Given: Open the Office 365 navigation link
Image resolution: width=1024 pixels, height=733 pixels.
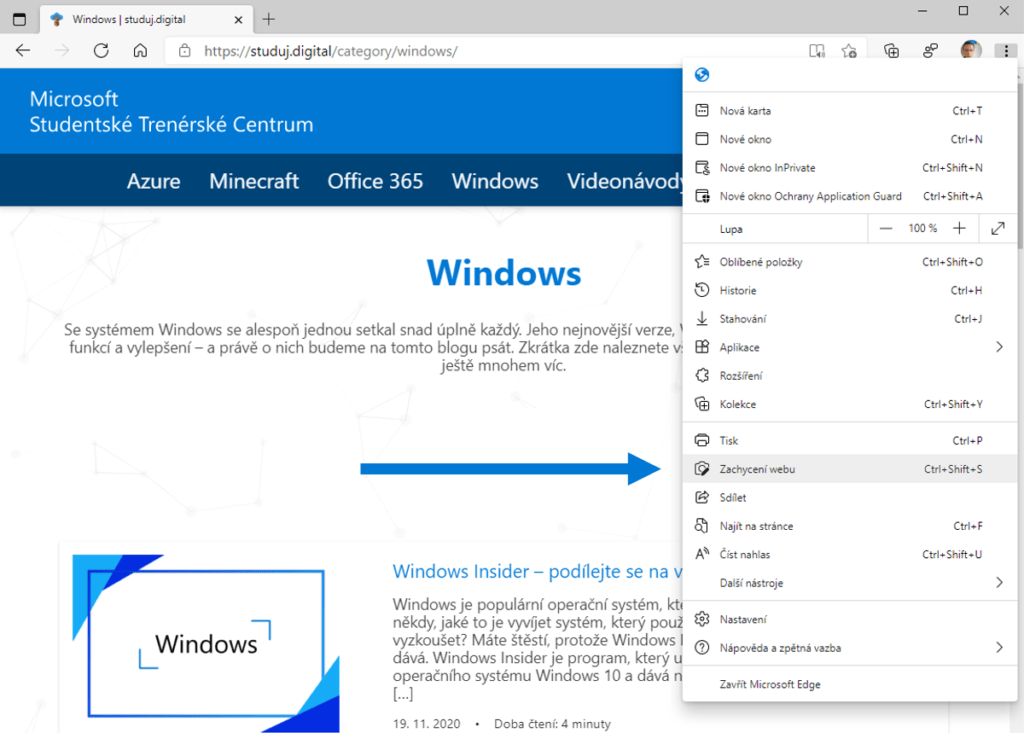Looking at the screenshot, I should (375, 181).
